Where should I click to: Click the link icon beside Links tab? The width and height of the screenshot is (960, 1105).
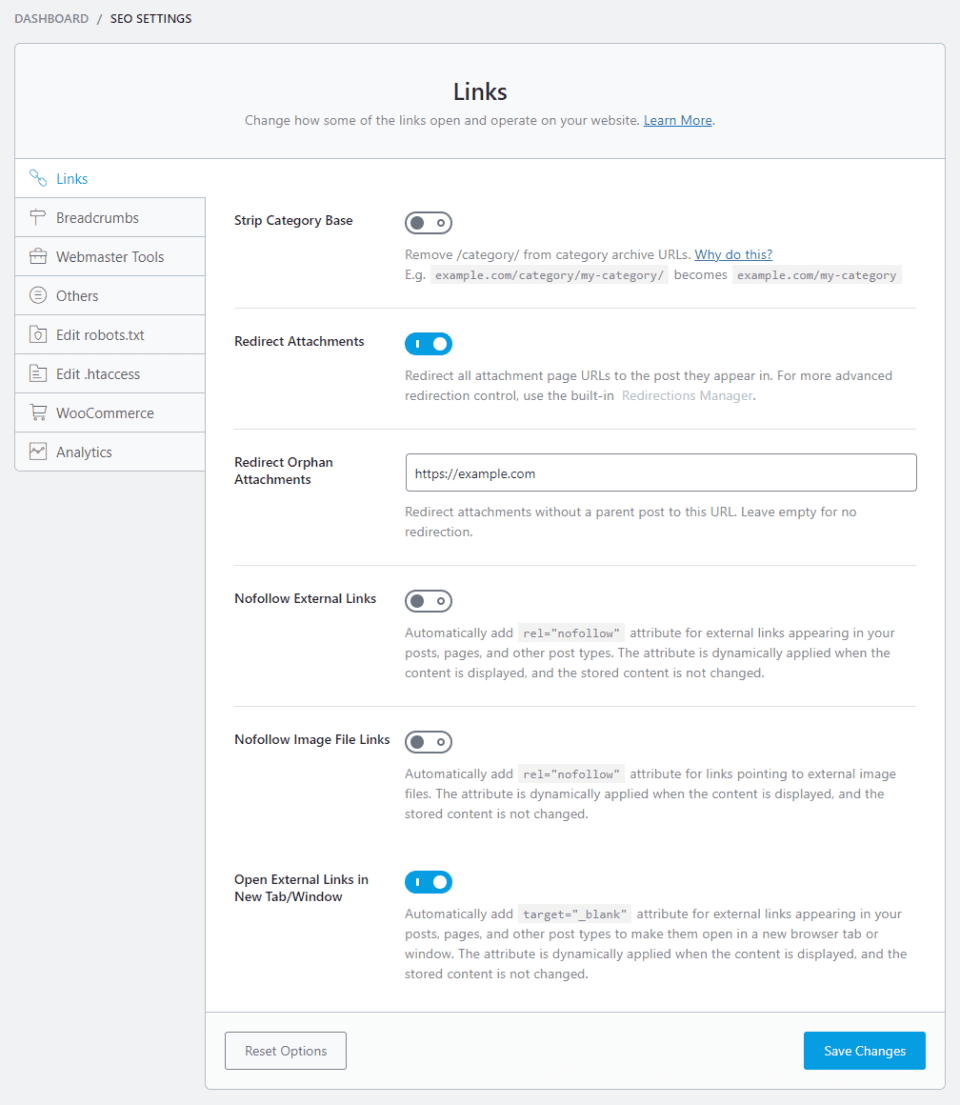point(37,178)
